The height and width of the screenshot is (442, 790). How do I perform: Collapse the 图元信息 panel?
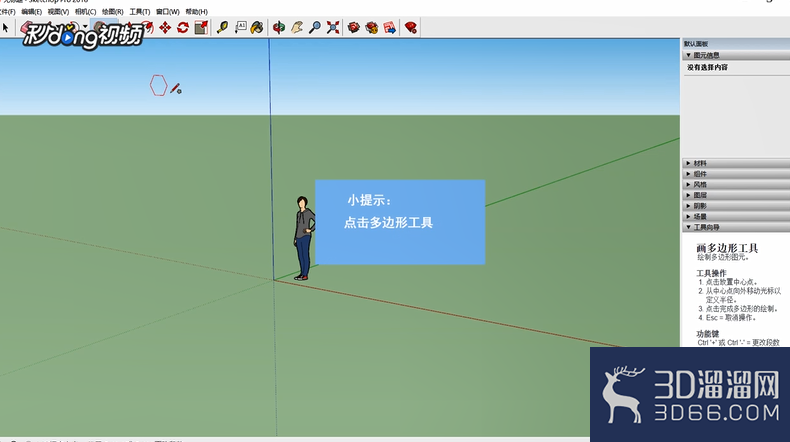click(736, 55)
